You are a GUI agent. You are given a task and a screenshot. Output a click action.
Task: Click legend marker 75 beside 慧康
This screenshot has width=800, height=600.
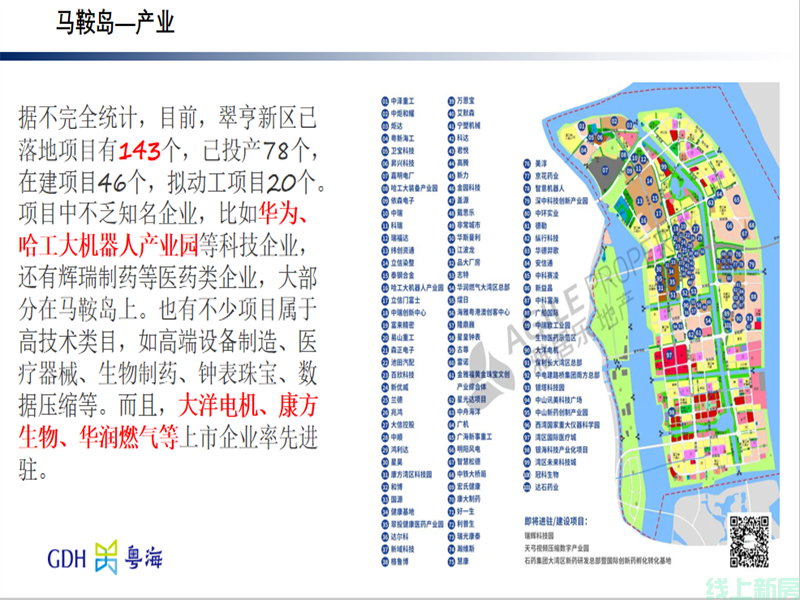[449, 562]
